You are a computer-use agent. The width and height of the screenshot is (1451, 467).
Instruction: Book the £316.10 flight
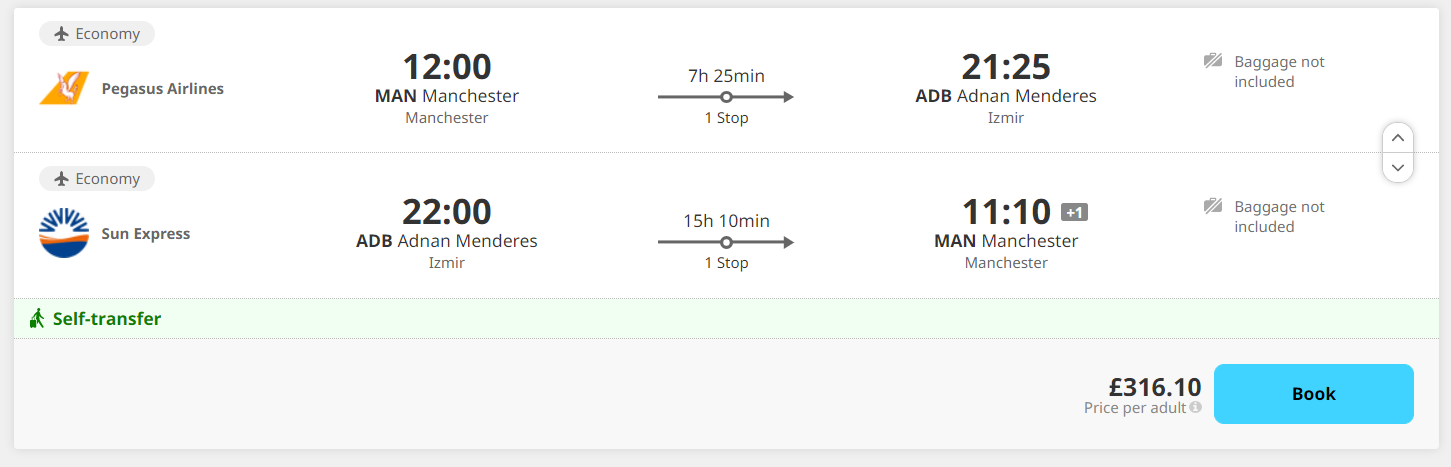1313,394
